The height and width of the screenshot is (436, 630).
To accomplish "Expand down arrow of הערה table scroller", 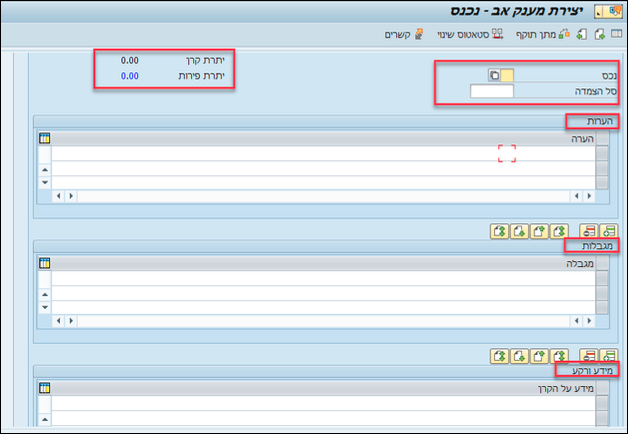I will pos(45,182).
